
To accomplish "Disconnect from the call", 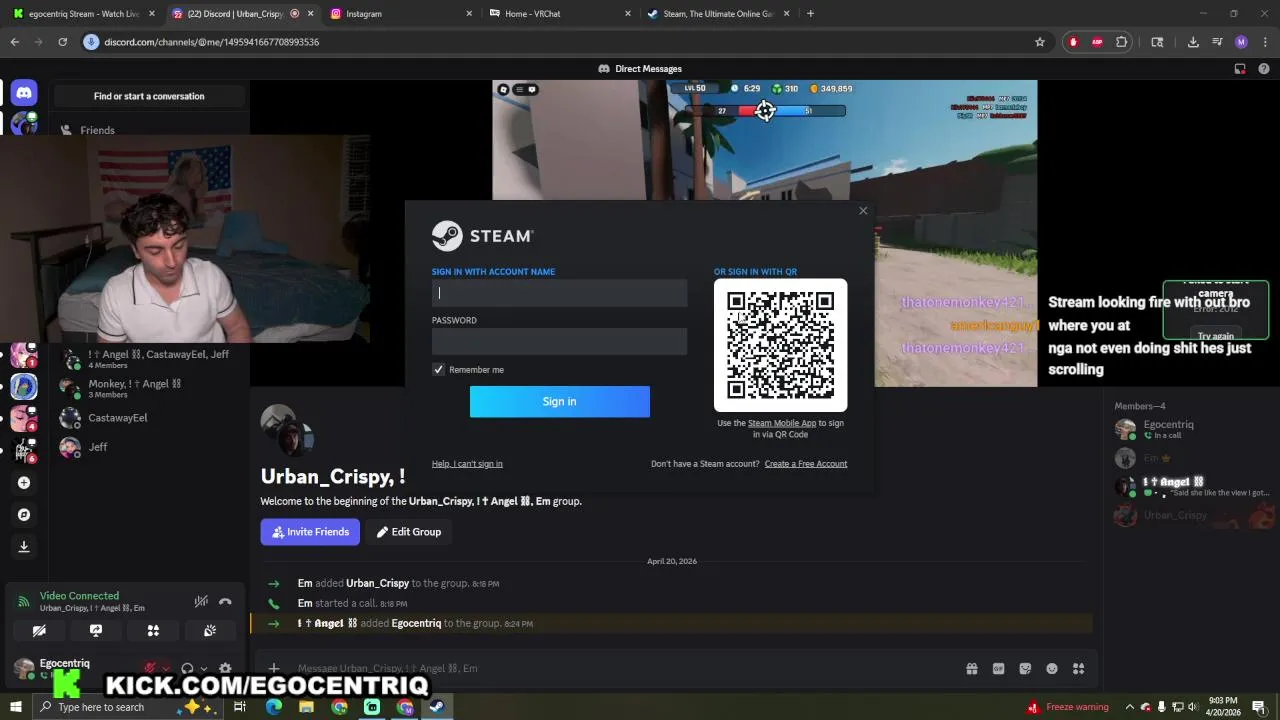I will click(x=225, y=602).
